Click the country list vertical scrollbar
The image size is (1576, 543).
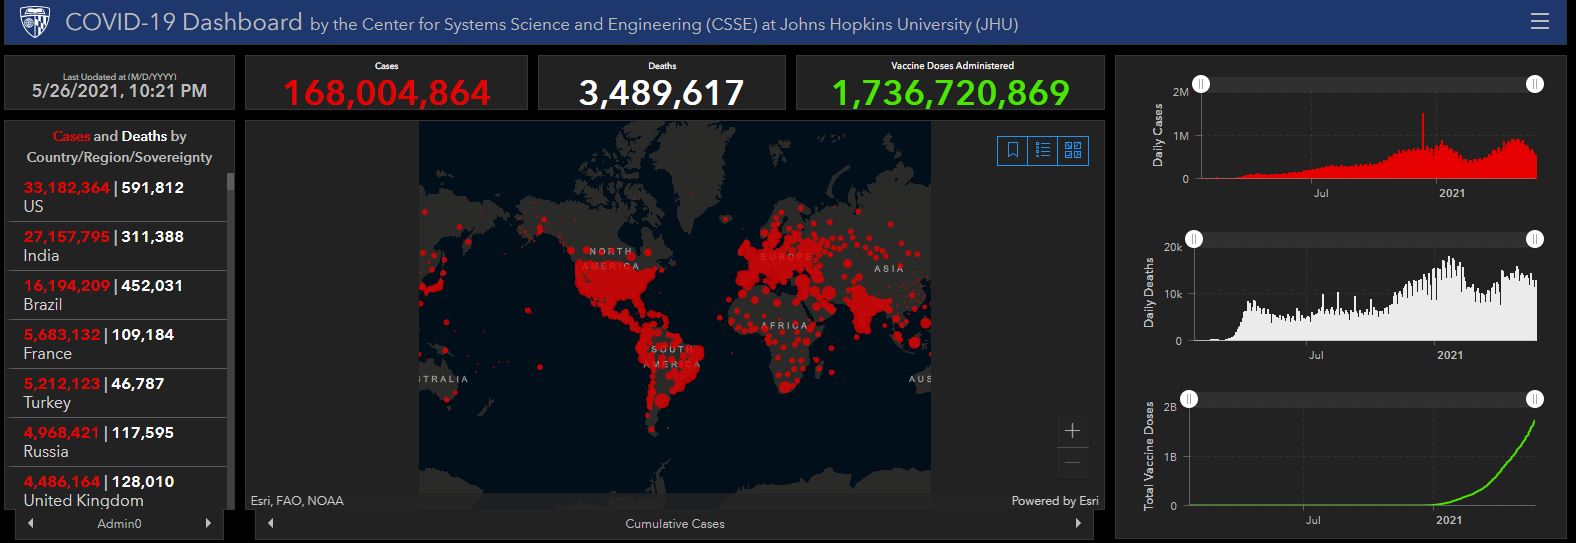(231, 182)
